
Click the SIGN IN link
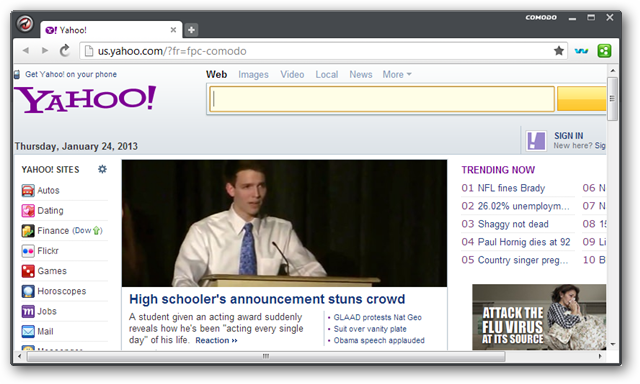[x=569, y=135]
